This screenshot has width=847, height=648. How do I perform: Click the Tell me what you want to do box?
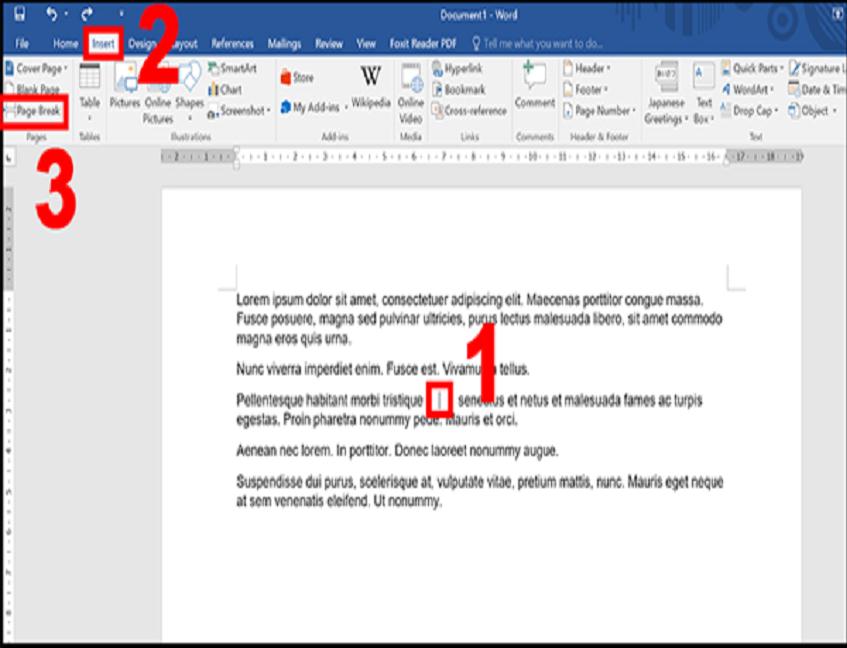537,44
